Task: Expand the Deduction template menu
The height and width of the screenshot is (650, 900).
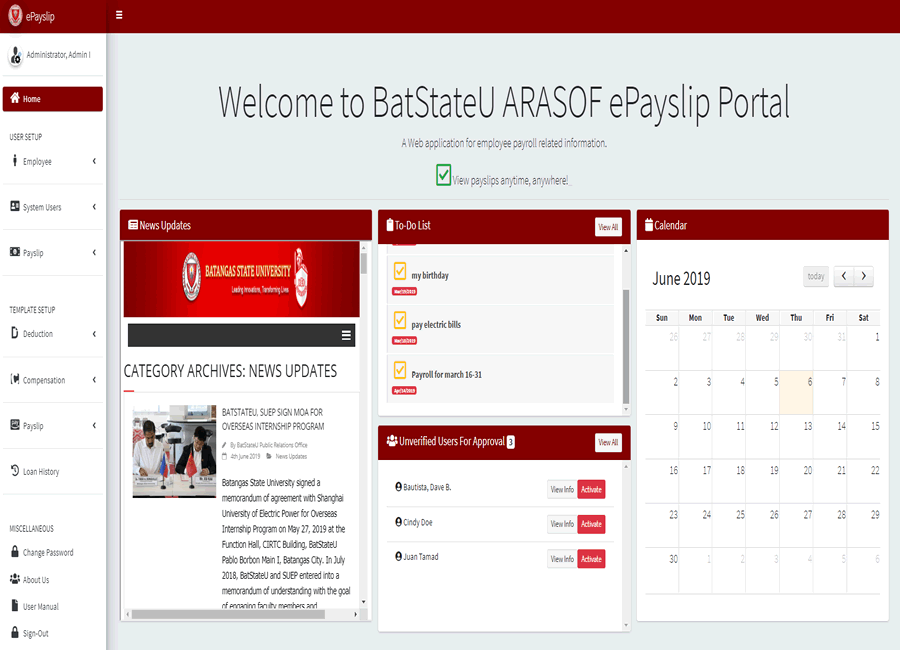Action: (x=16, y=333)
